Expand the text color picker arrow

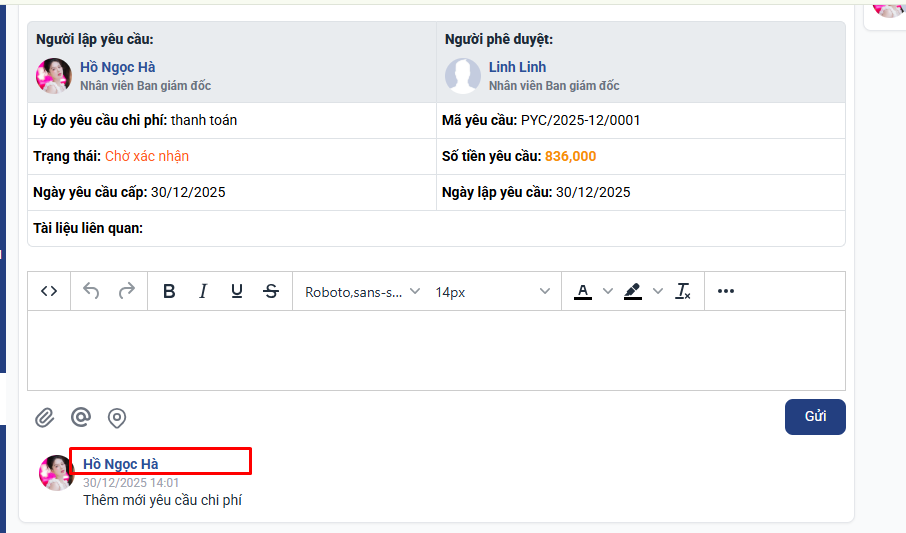click(608, 291)
